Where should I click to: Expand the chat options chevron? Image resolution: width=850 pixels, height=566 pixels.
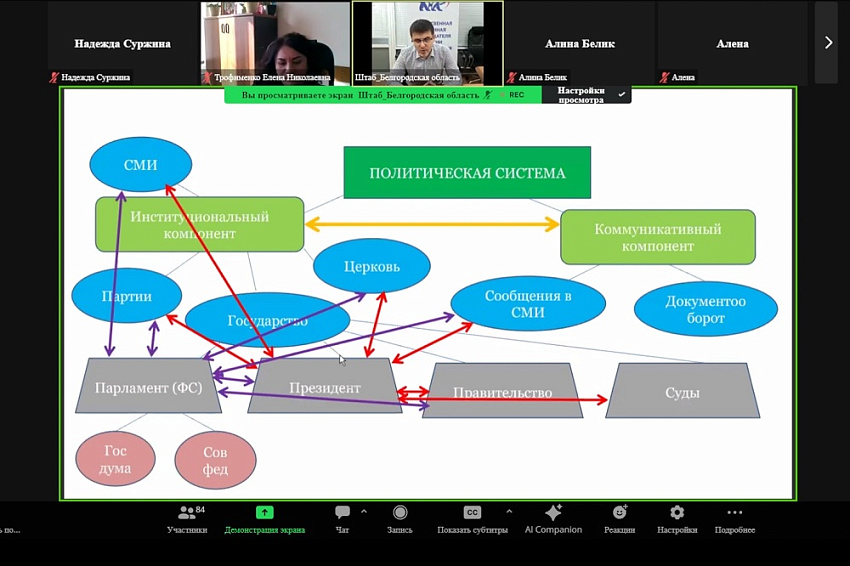[x=364, y=511]
